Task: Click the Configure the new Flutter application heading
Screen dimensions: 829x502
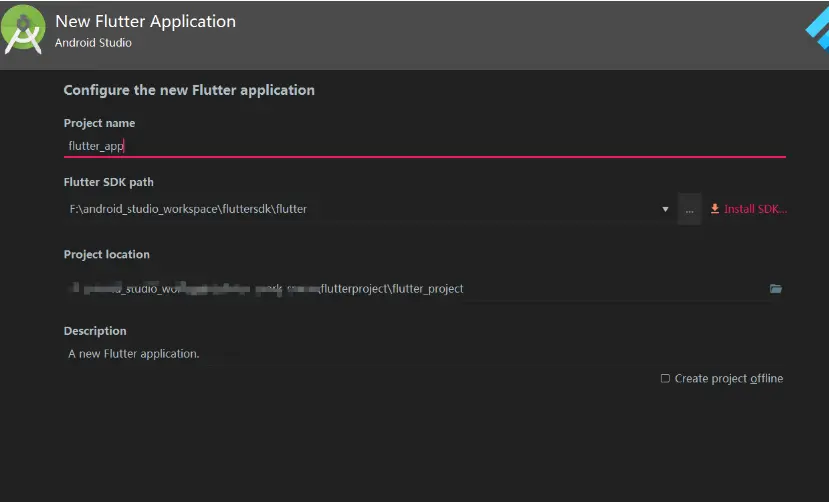Action: pyautogui.click(x=189, y=90)
